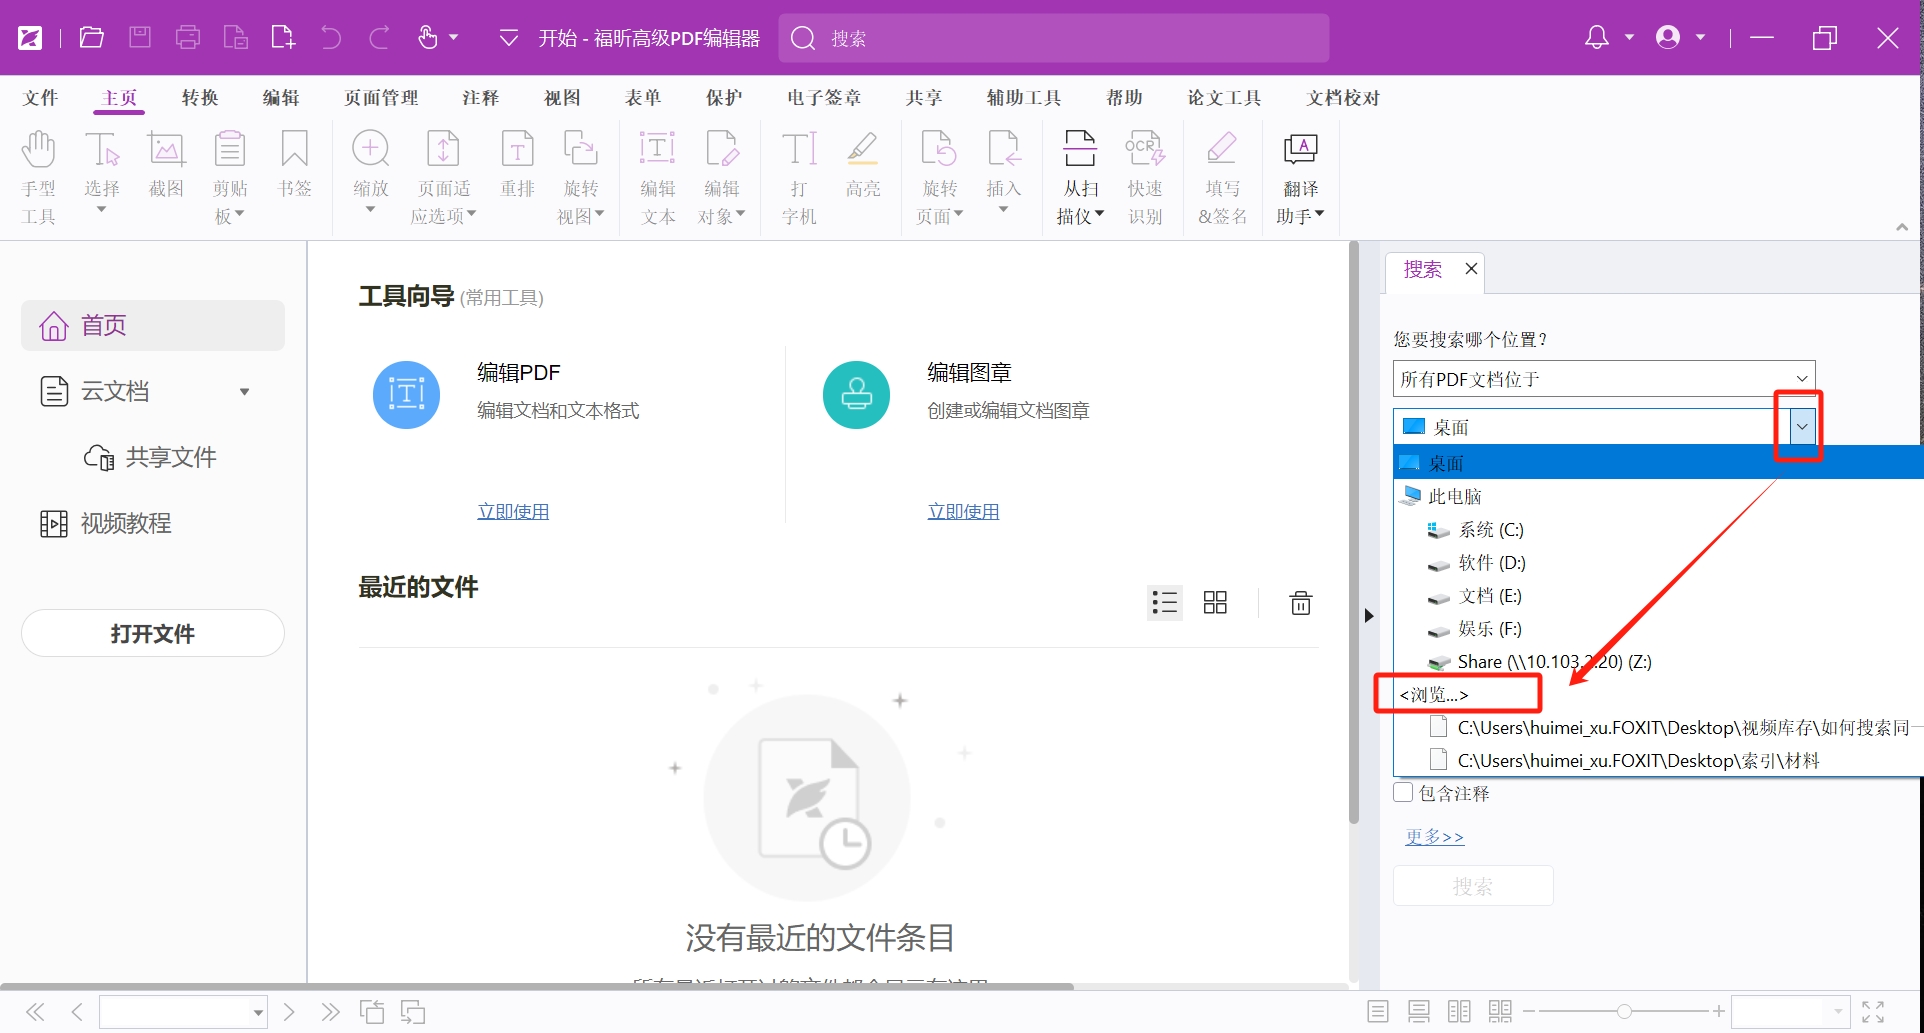Close the 搜索 panel tab

pyautogui.click(x=1471, y=268)
